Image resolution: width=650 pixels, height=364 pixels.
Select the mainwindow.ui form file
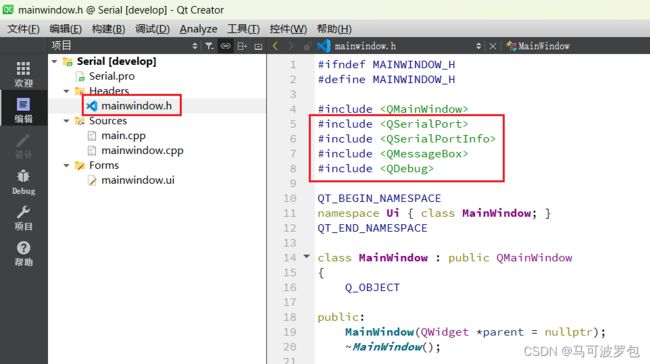coord(138,180)
